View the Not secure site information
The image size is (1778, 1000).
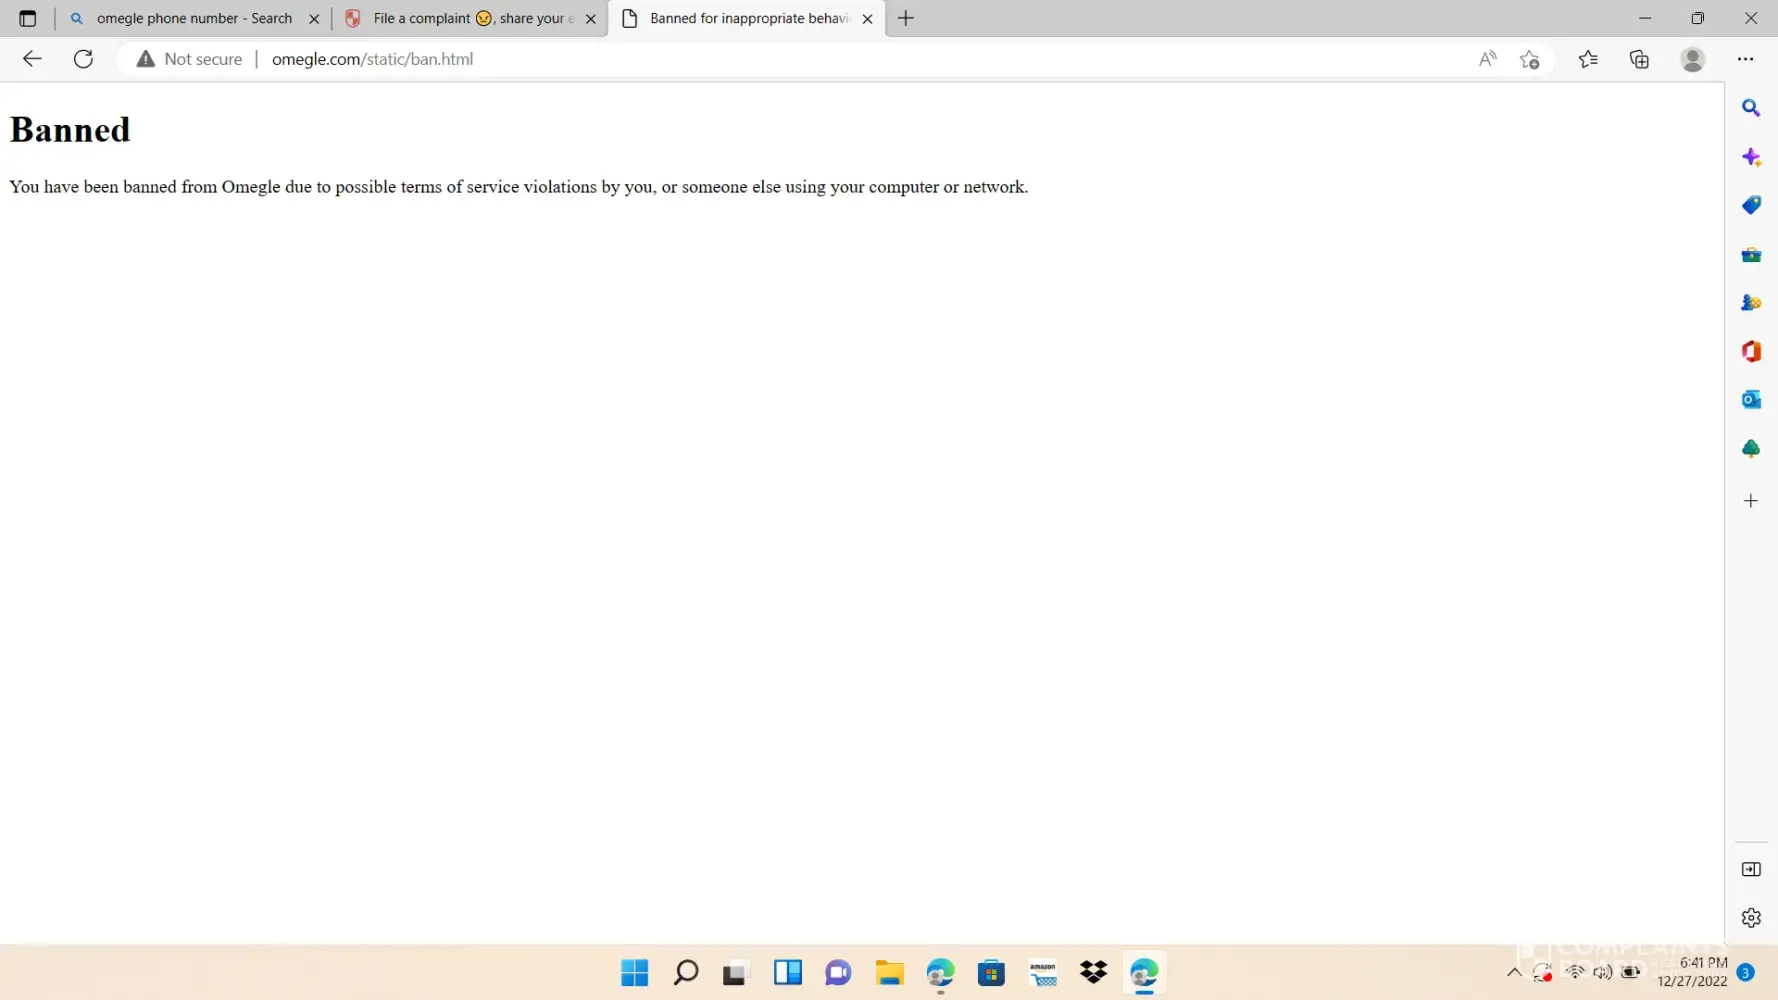coord(190,59)
